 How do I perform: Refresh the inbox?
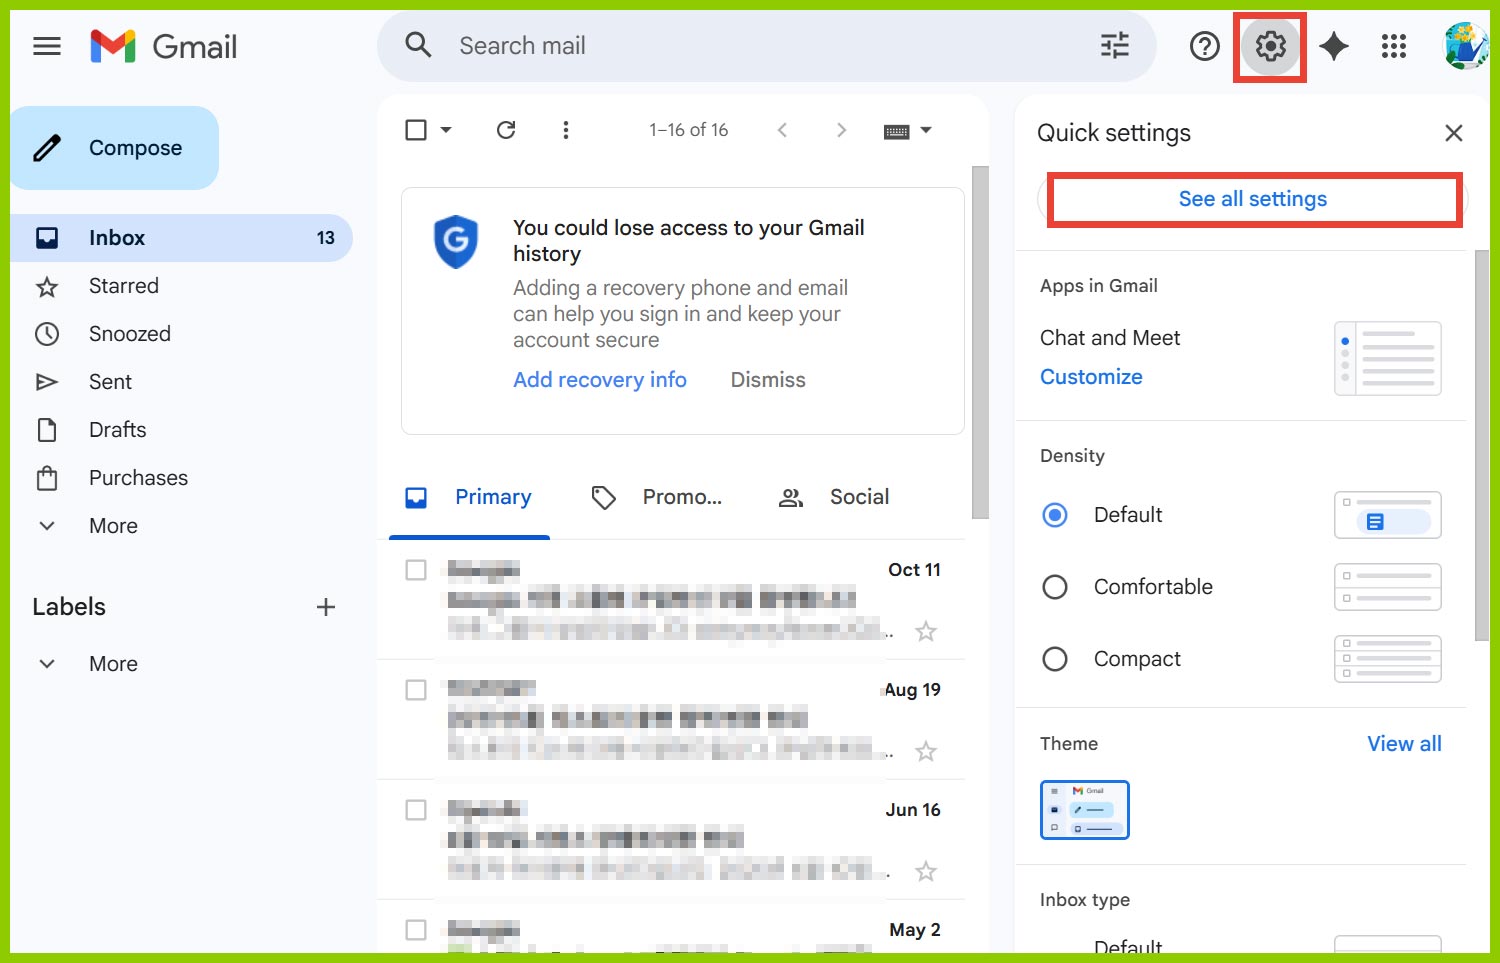pos(506,130)
